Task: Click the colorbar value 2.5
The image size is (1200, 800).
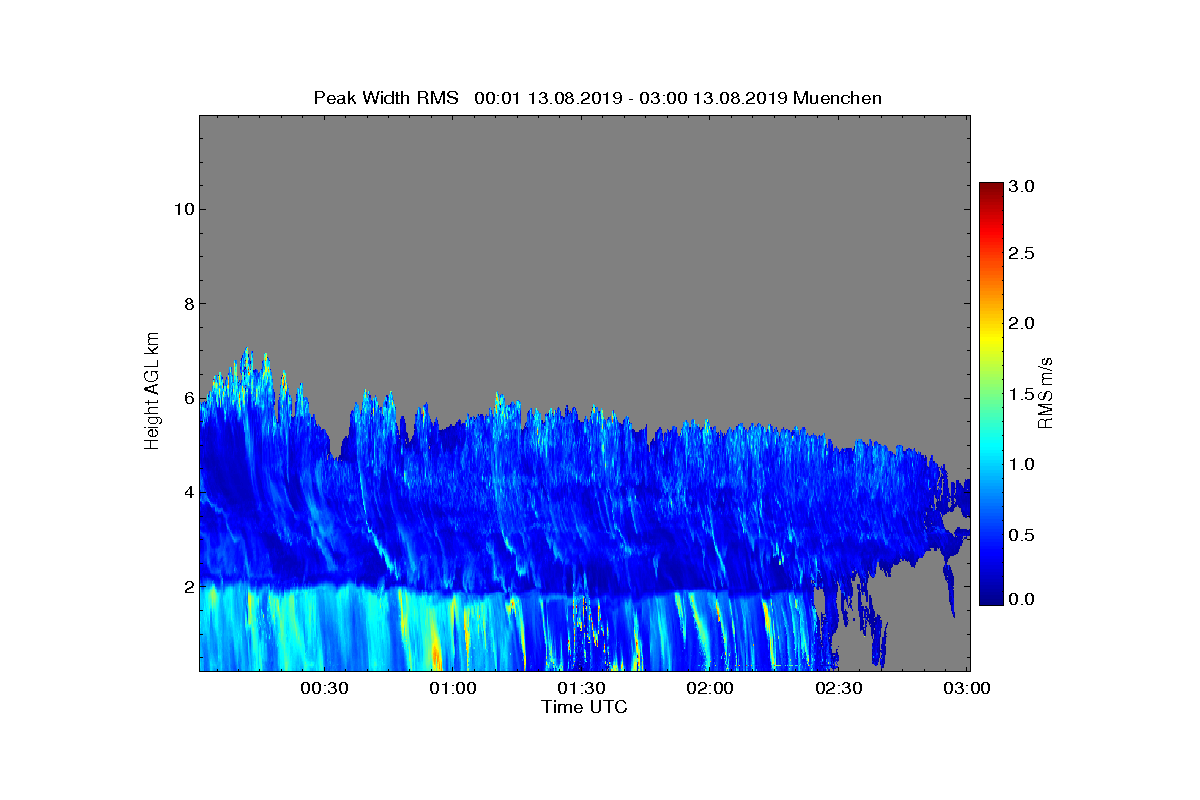Action: 1021,254
